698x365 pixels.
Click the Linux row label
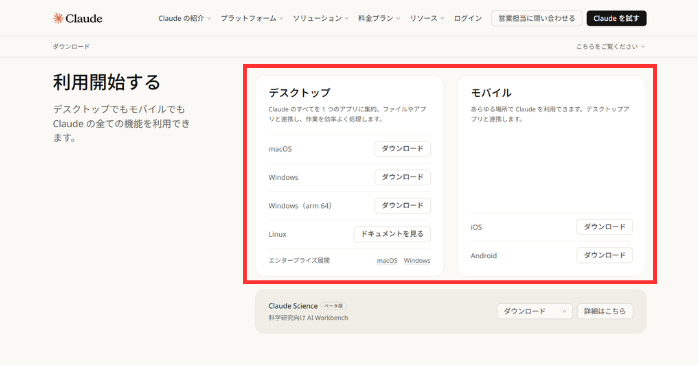click(277, 234)
